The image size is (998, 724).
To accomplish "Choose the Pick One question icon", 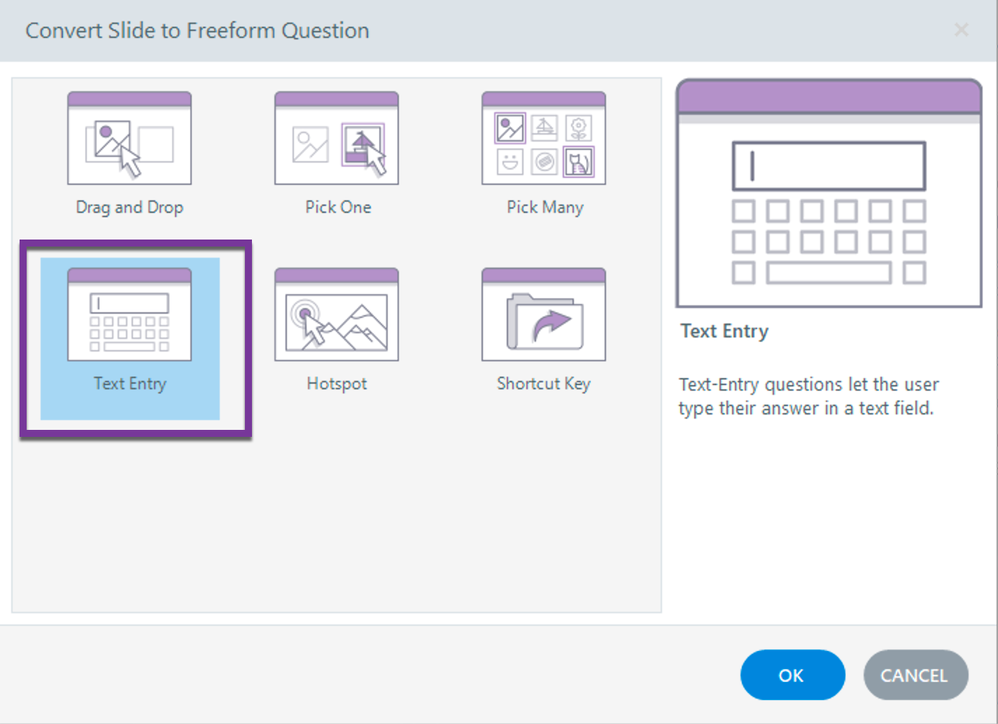I will tap(337, 138).
